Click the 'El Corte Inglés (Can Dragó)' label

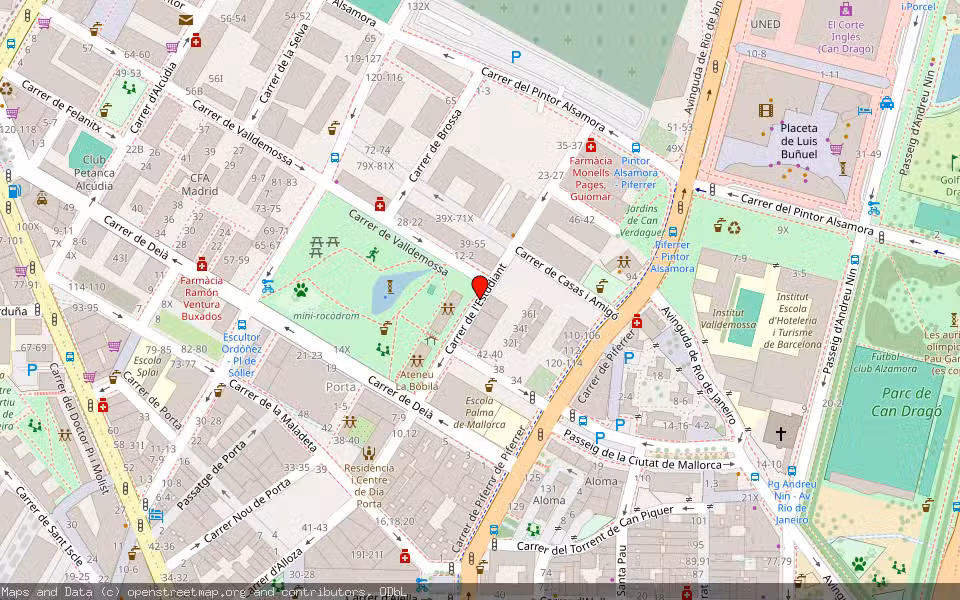846,37
